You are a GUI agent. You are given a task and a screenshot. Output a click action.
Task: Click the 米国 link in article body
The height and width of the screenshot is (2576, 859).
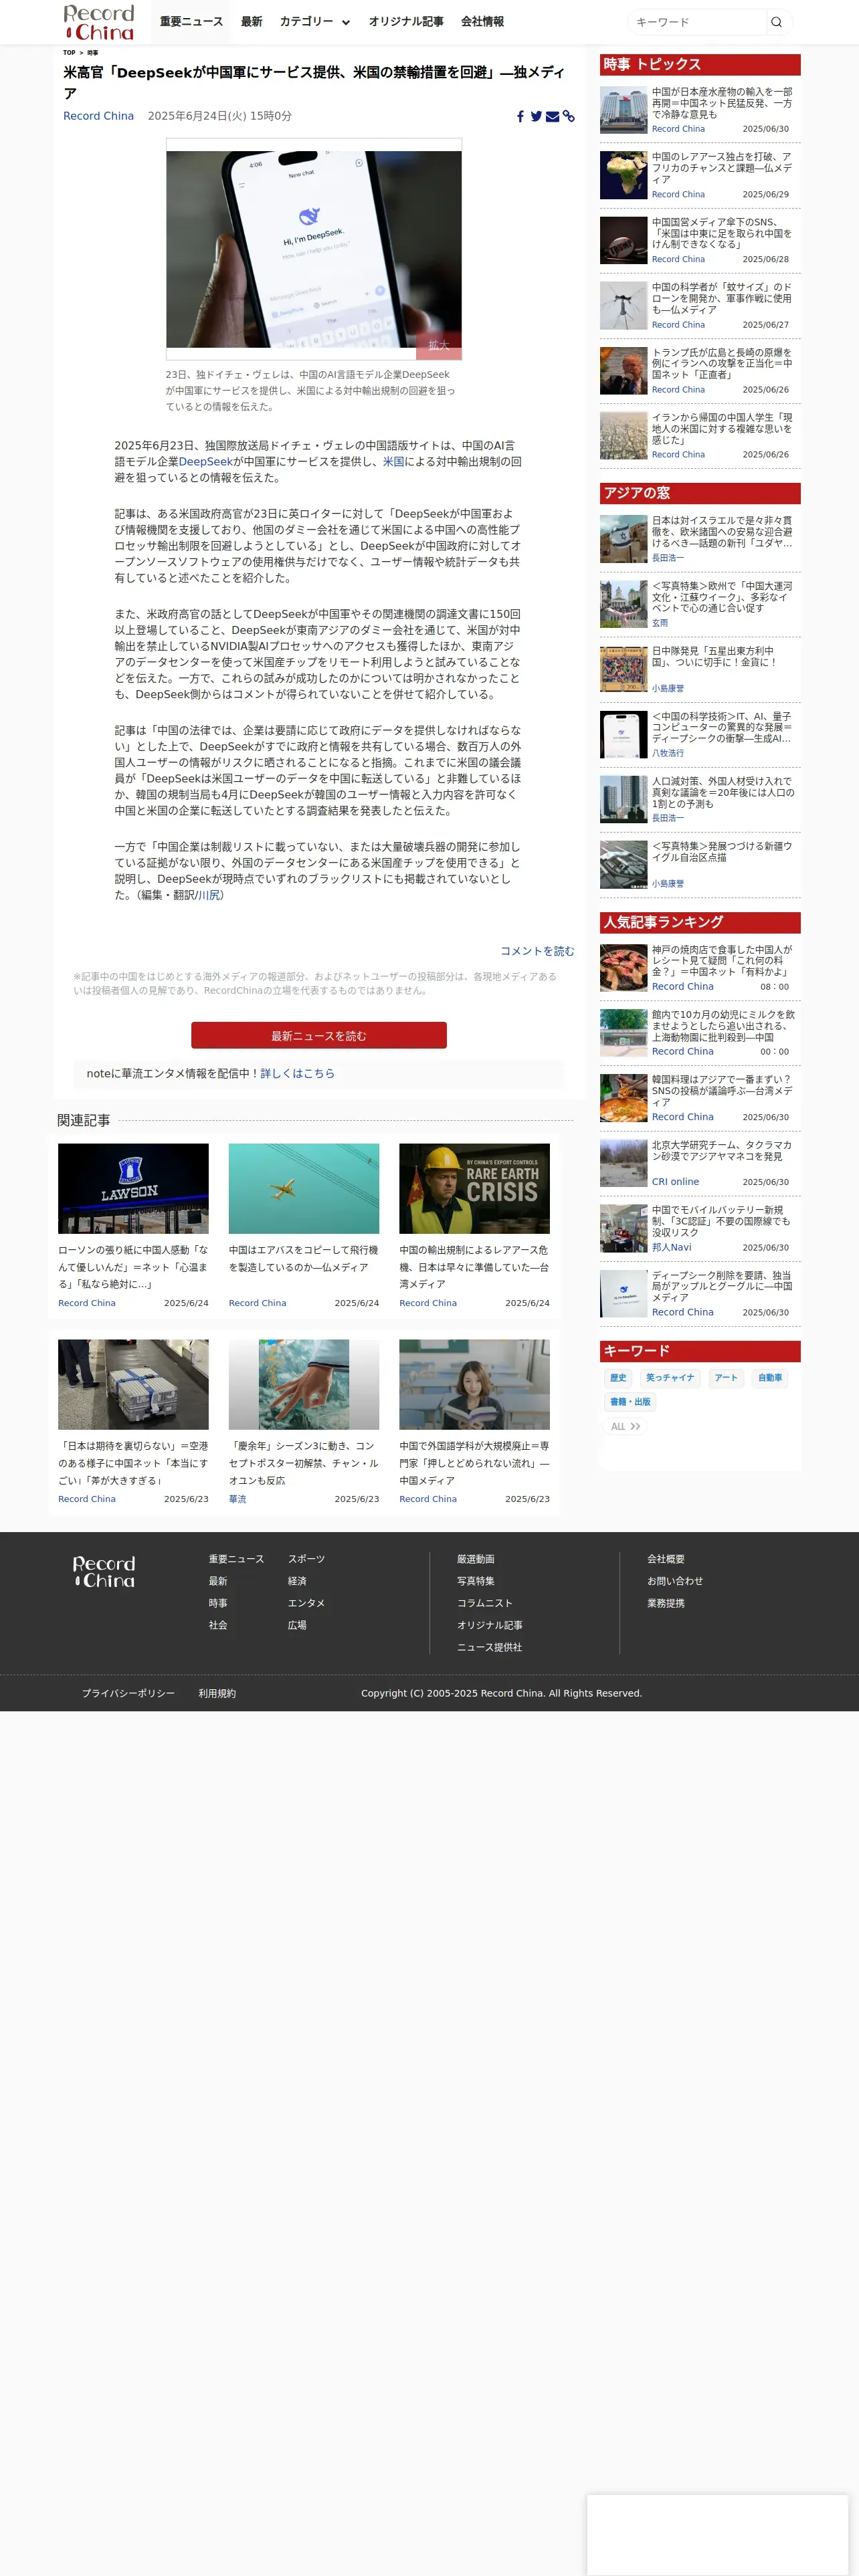(393, 462)
